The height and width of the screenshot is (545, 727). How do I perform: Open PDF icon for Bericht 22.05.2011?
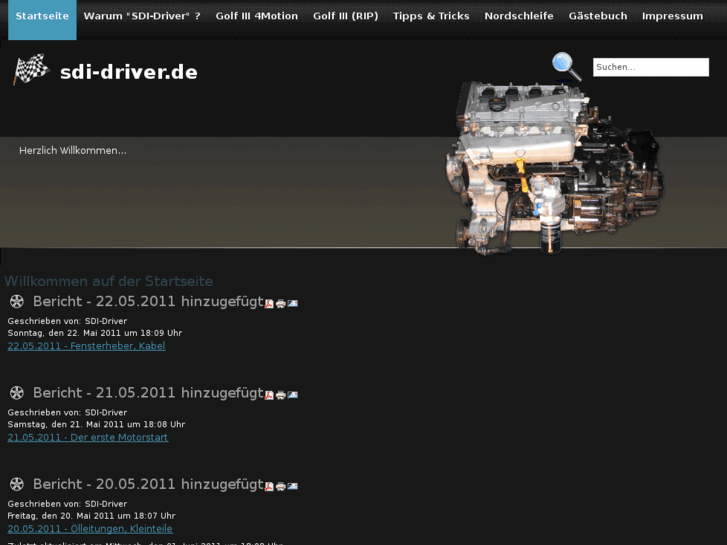point(269,303)
